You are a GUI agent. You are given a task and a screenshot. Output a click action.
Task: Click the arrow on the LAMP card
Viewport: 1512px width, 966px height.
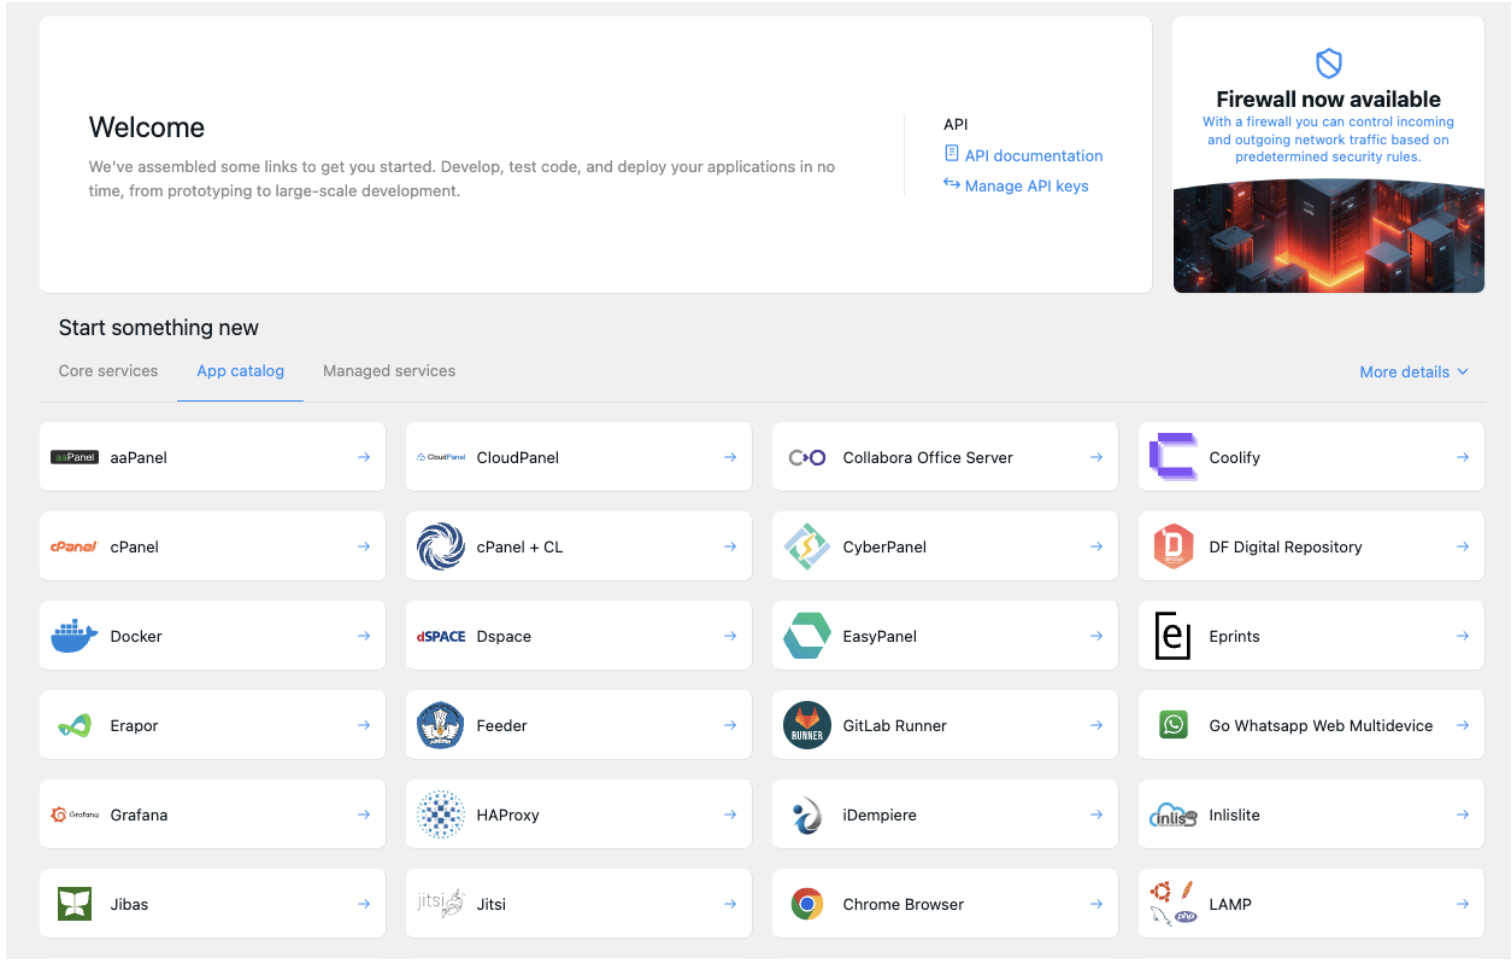click(1463, 904)
